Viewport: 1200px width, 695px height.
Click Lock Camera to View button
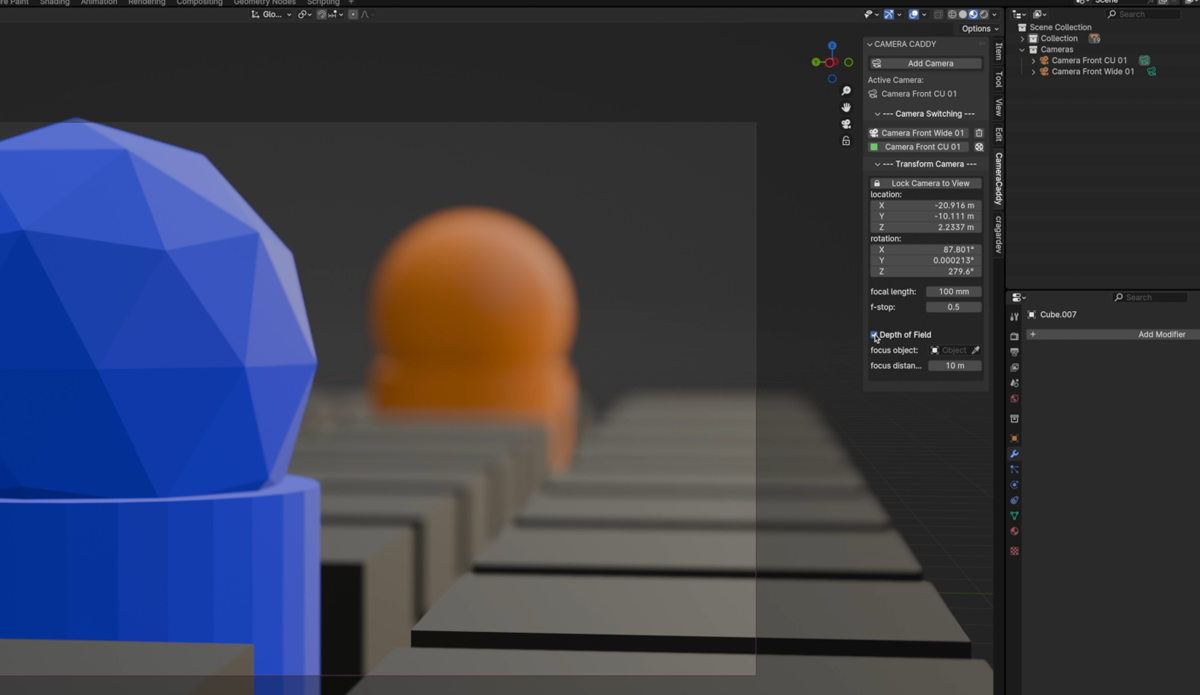tap(925, 183)
